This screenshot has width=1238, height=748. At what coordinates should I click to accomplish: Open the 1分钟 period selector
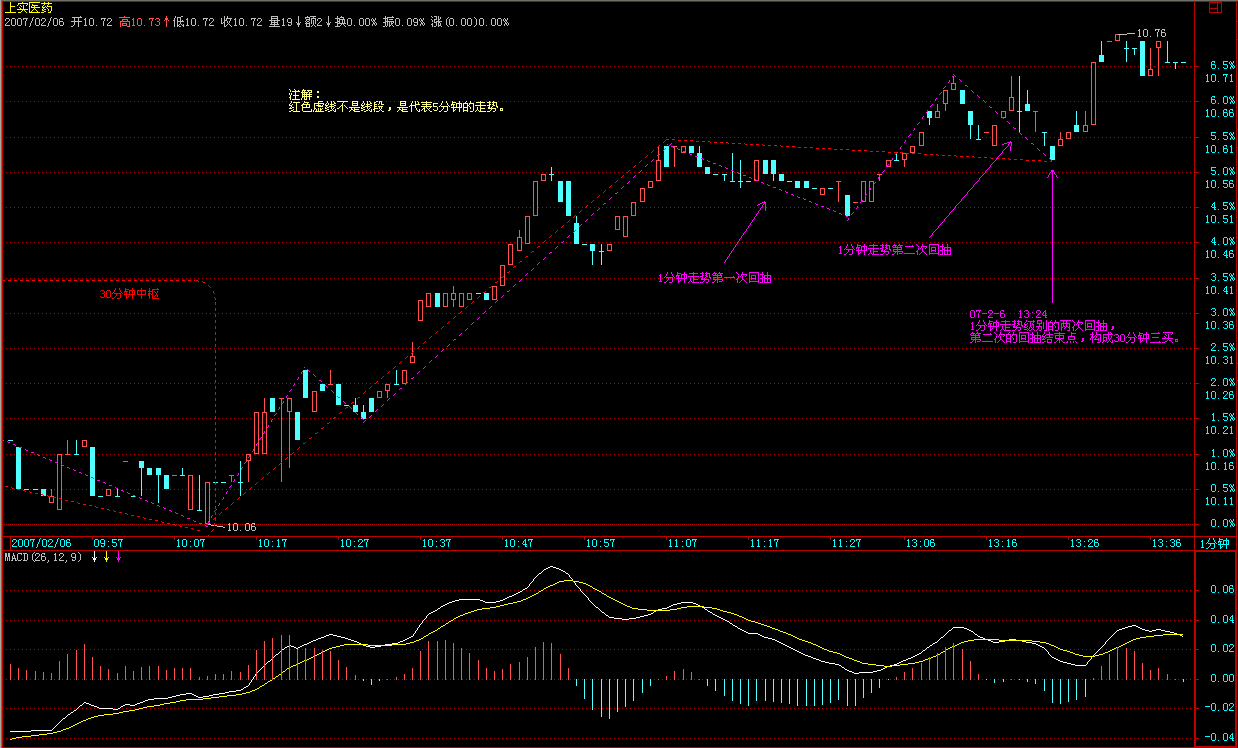(x=1216, y=543)
